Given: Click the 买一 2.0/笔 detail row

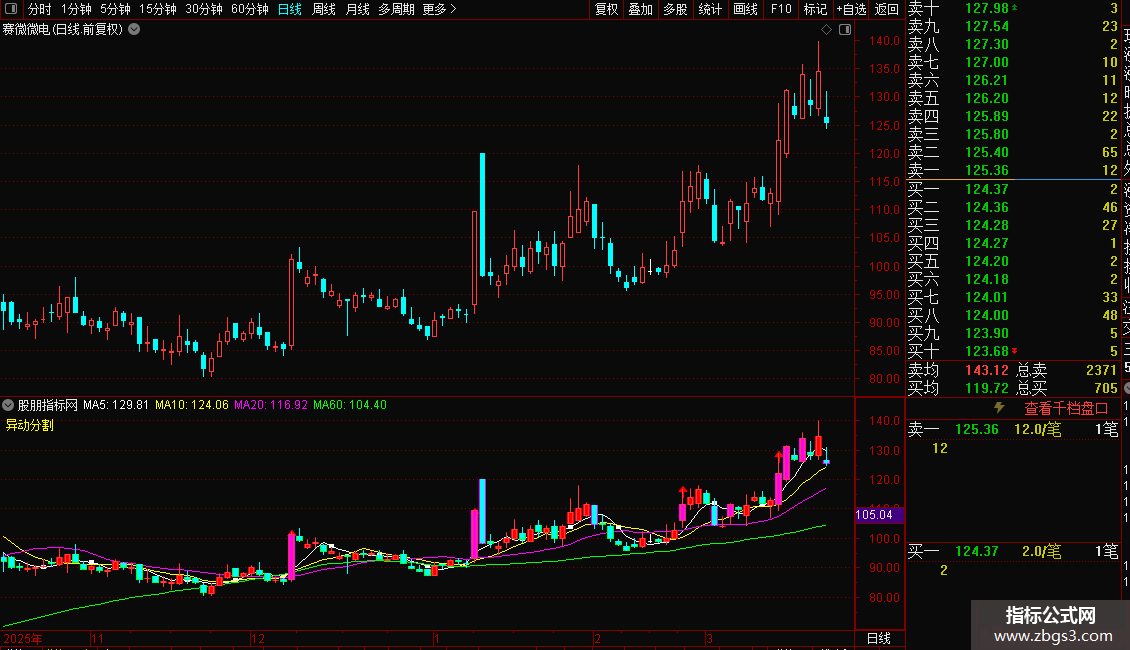Looking at the screenshot, I should point(1013,551).
